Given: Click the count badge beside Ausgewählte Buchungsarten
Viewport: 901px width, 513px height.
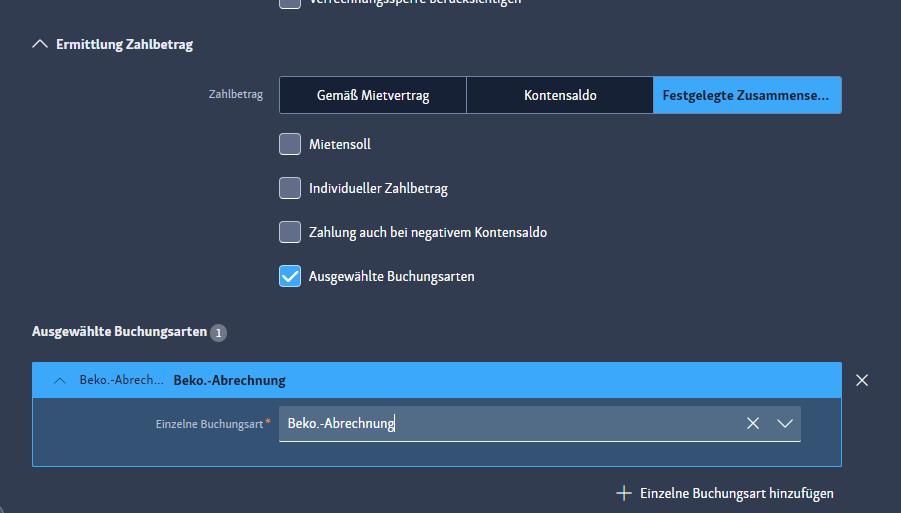Looking at the screenshot, I should [219, 332].
